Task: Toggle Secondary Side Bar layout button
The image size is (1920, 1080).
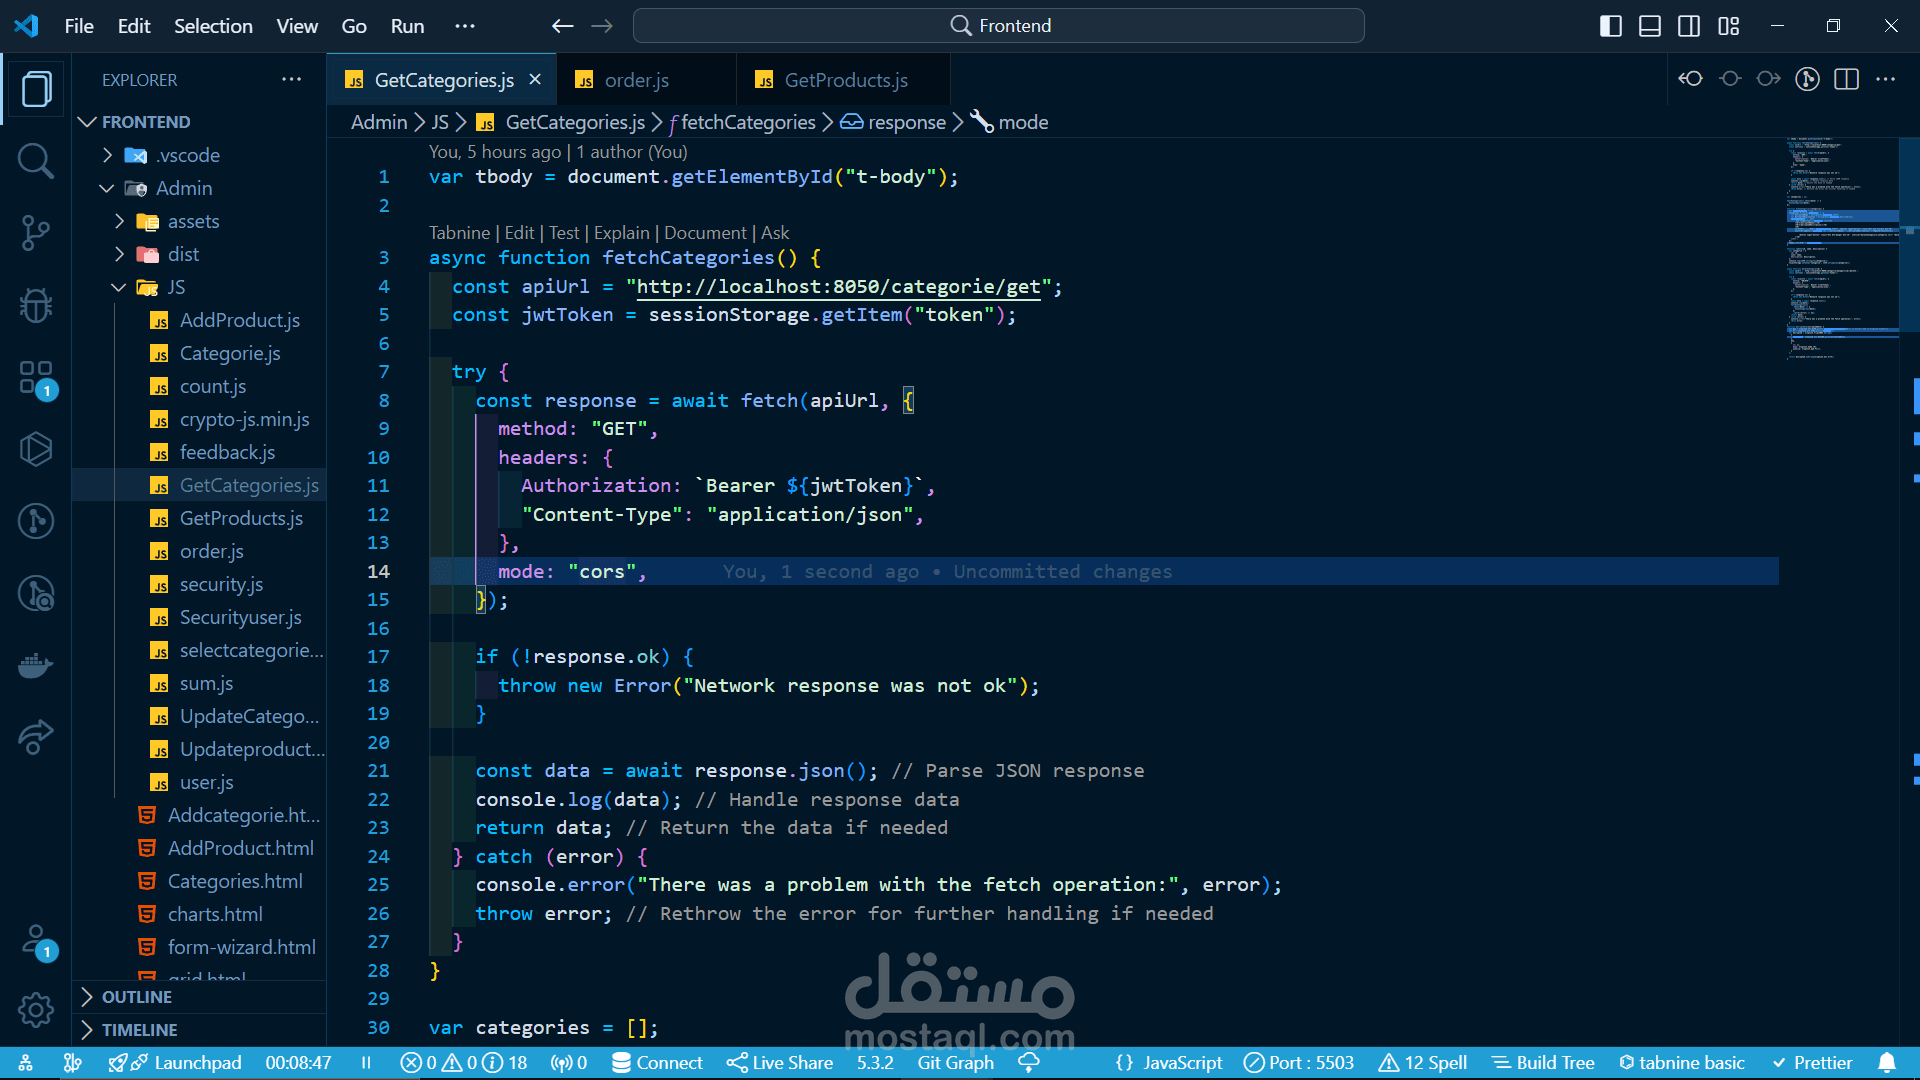Action: coord(1689,26)
